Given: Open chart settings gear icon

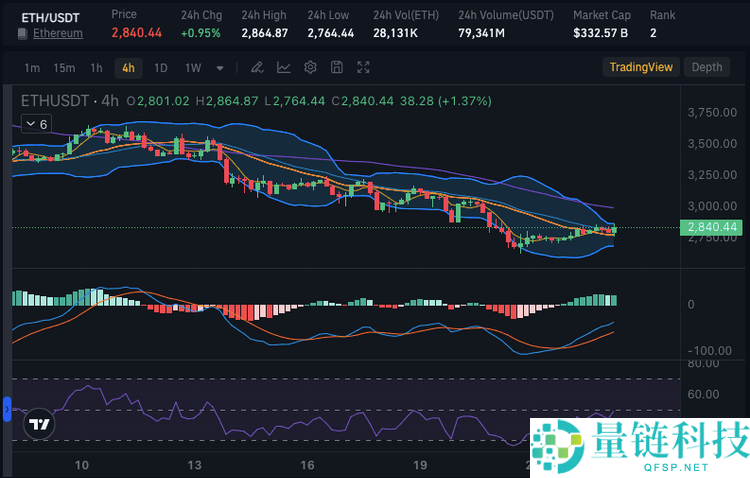Looking at the screenshot, I should 310,67.
